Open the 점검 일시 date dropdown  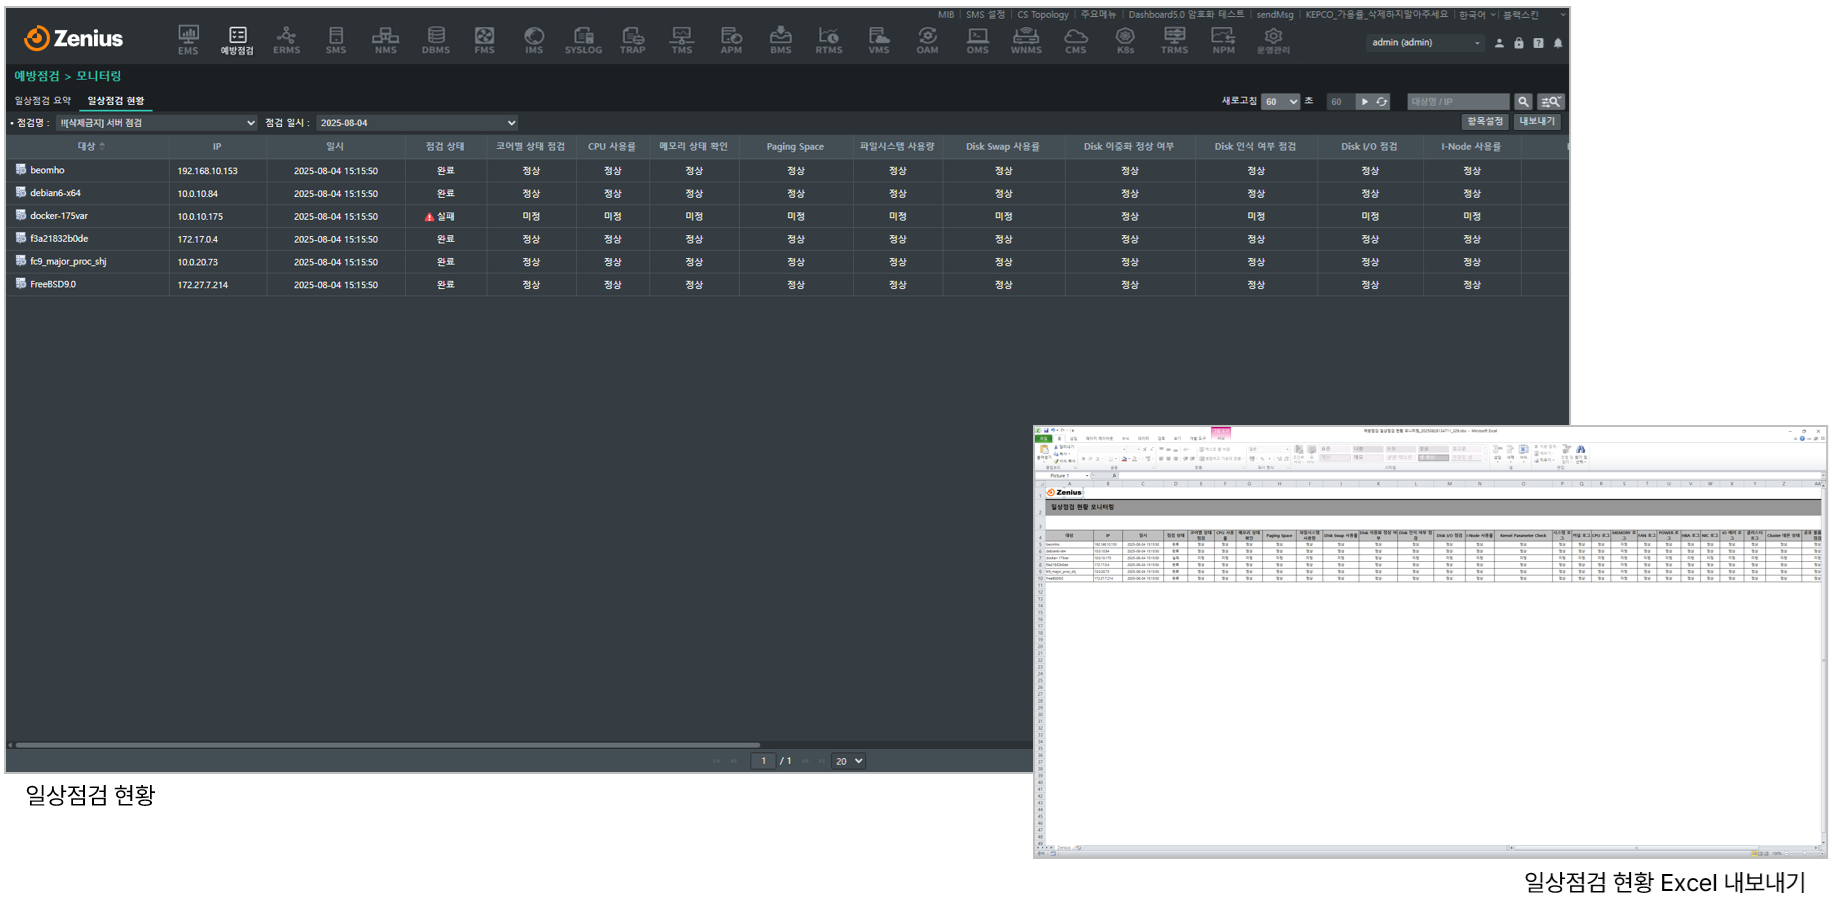(417, 123)
